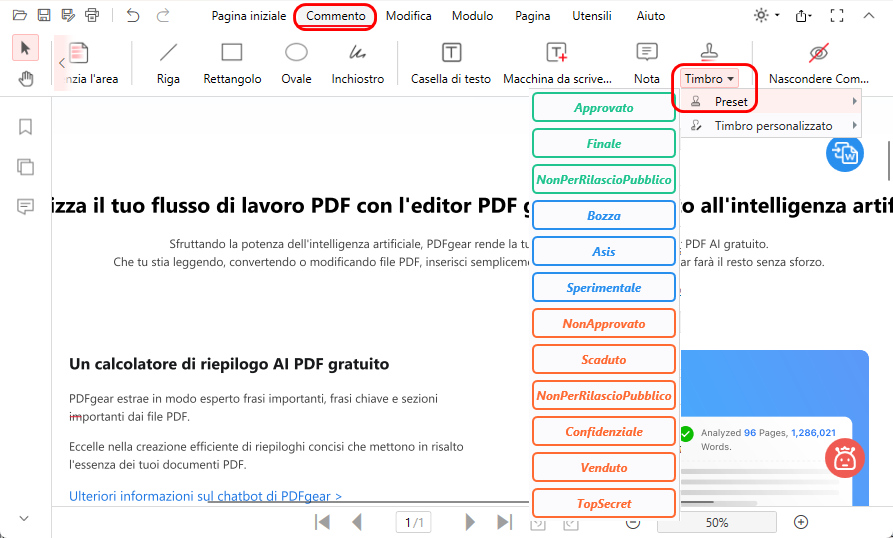Jump to the last page
Image resolution: width=893 pixels, height=538 pixels.
tap(504, 522)
